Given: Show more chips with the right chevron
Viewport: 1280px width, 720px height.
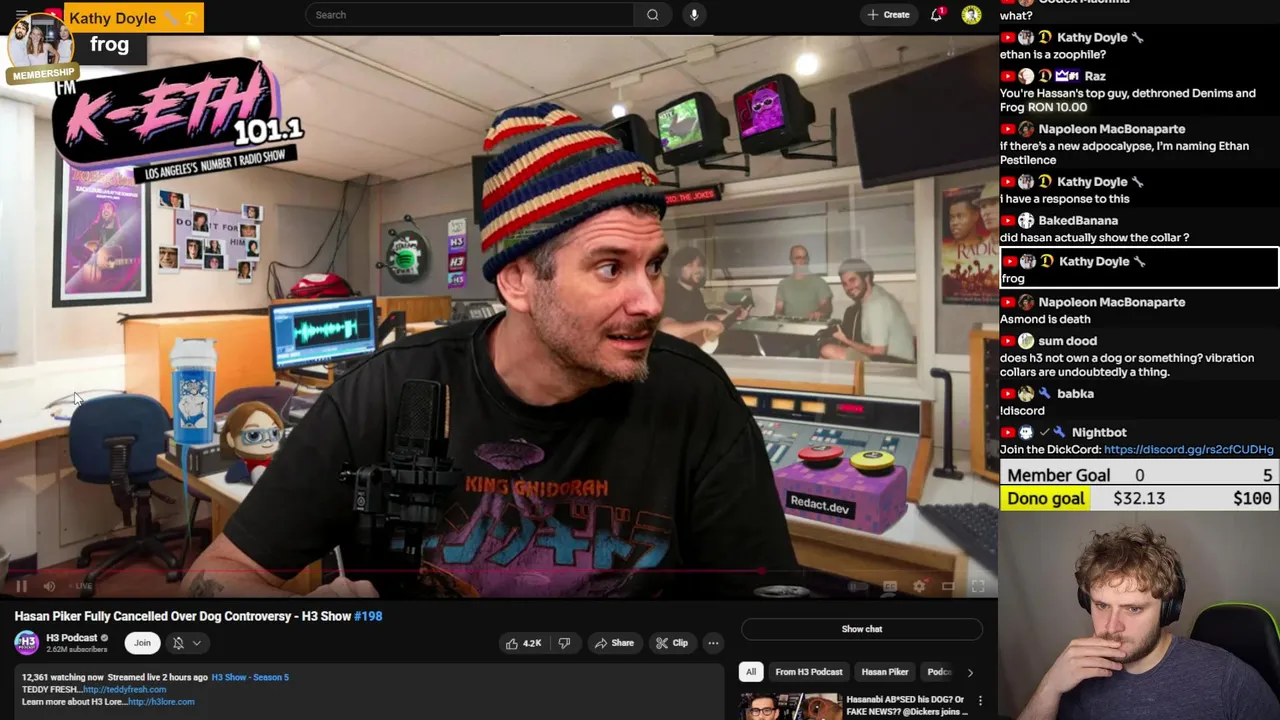Looking at the screenshot, I should click(970, 672).
